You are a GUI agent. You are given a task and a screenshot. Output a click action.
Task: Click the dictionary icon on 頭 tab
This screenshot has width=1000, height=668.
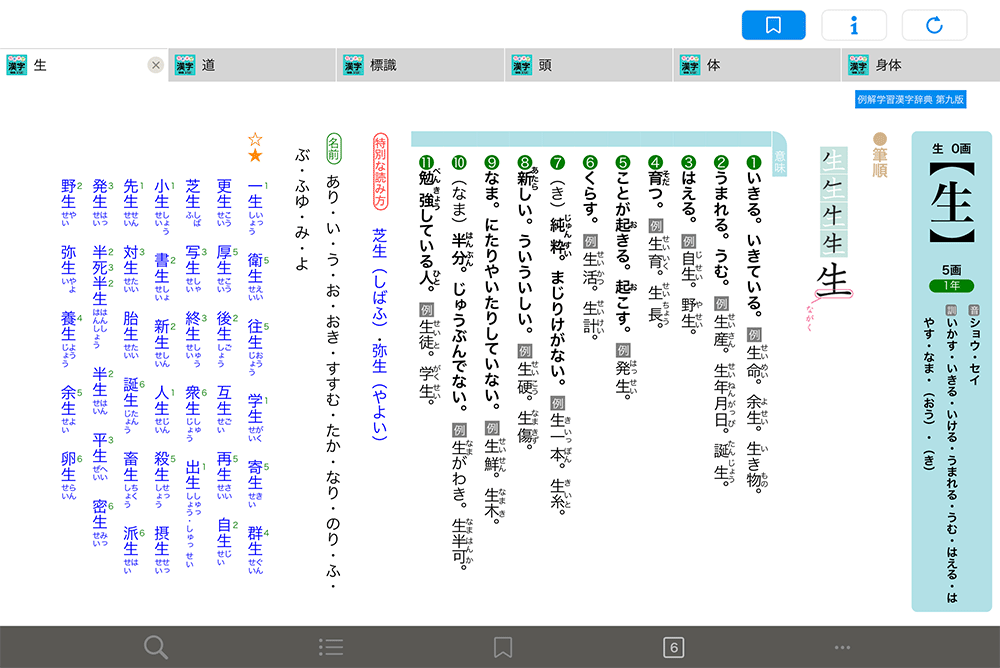[x=522, y=65]
